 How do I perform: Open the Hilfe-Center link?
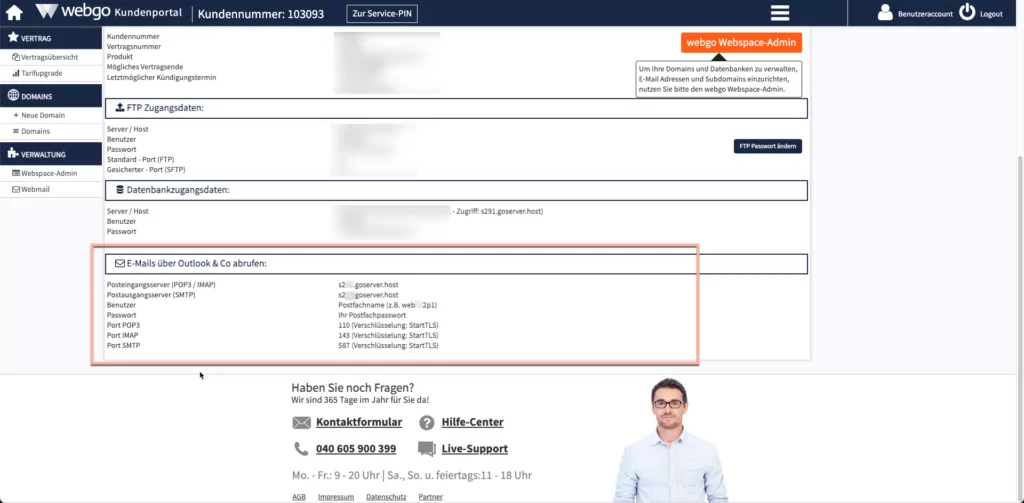click(472, 422)
